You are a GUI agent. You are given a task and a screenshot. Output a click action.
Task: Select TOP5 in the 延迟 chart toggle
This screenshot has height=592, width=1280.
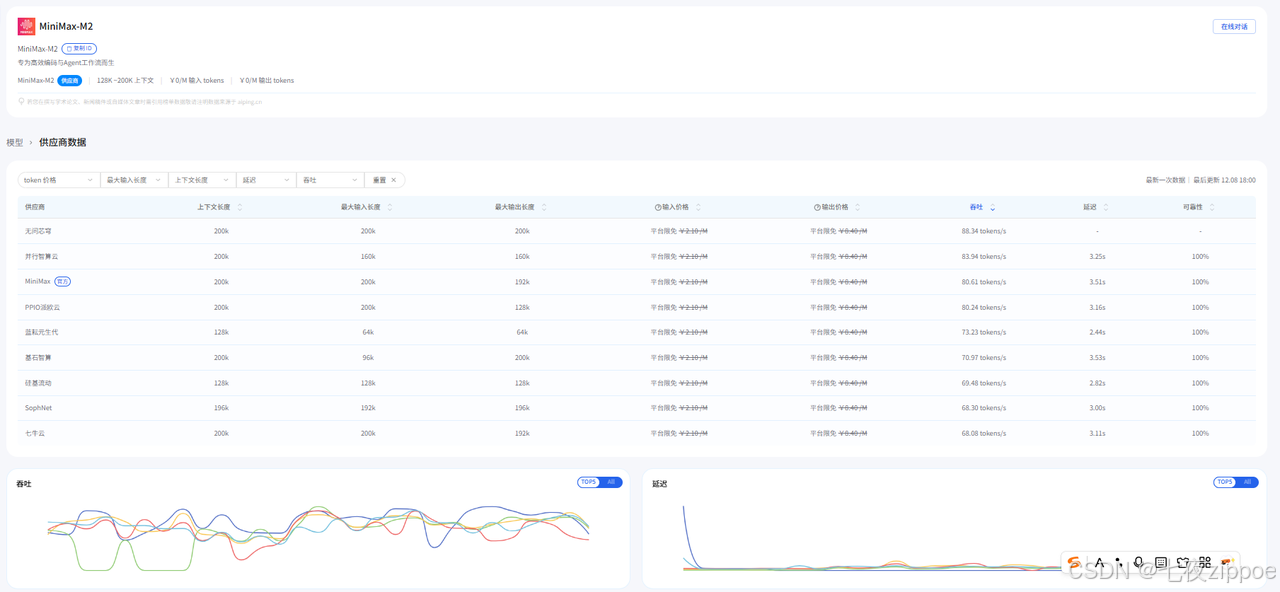tap(1225, 482)
